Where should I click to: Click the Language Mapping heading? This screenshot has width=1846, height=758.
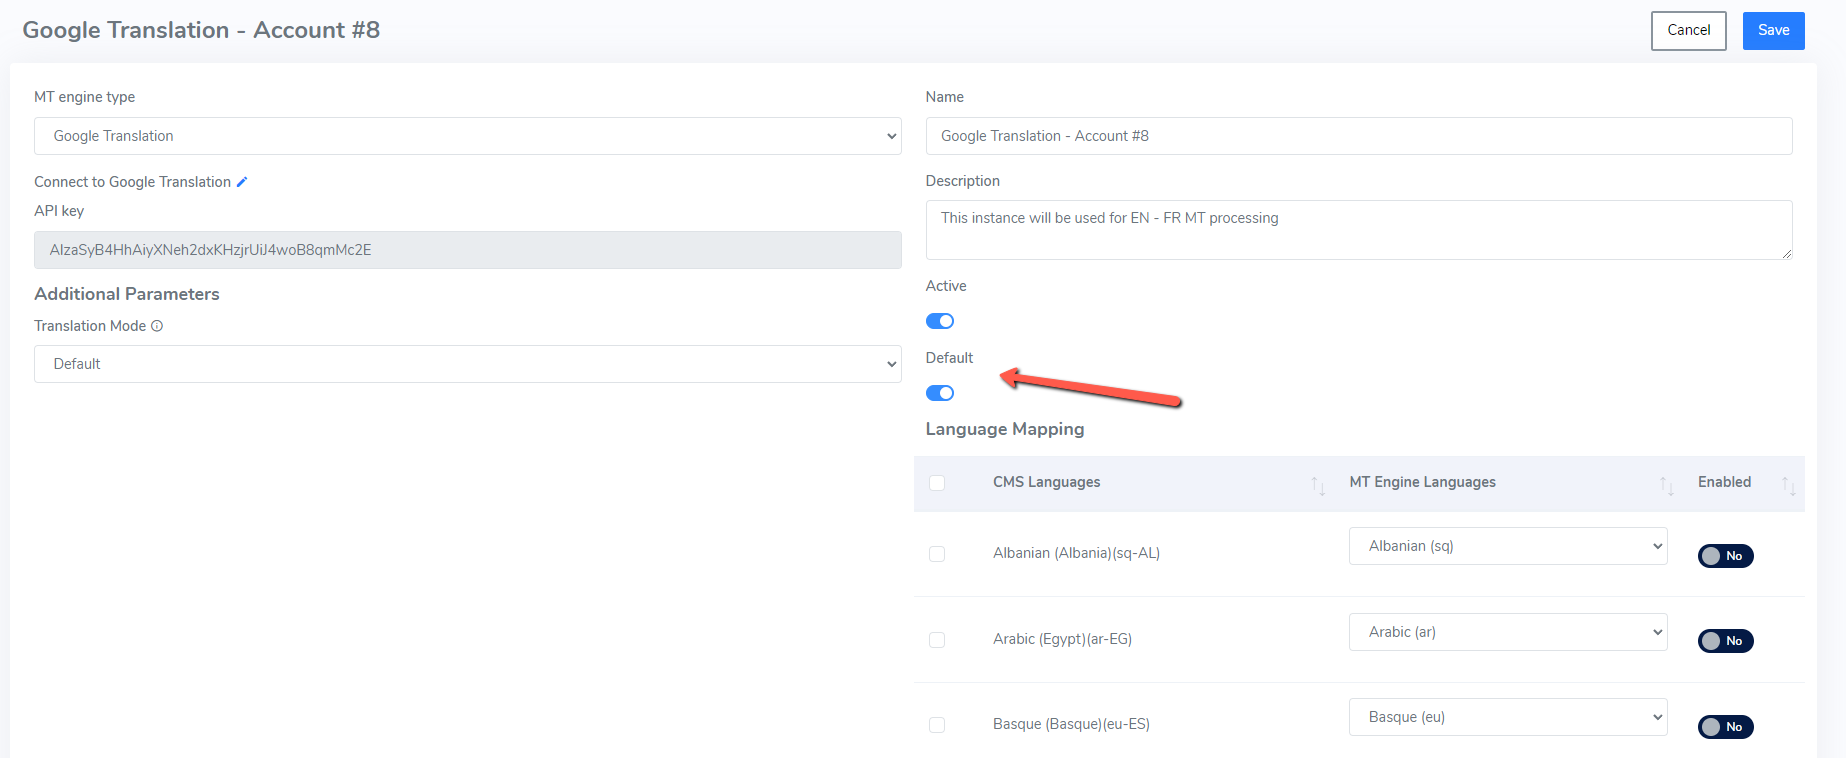[x=1005, y=429]
